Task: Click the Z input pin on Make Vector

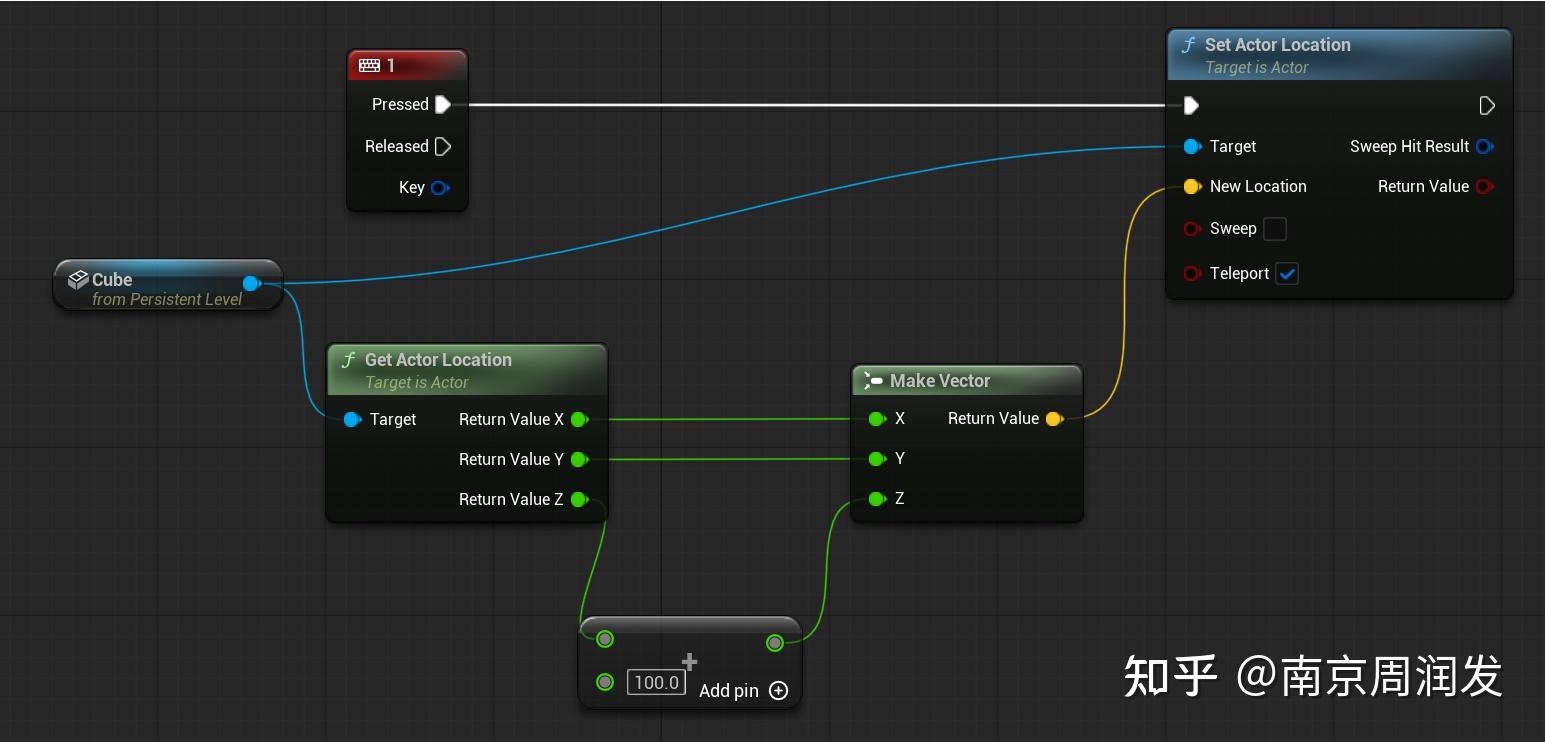Action: pyautogui.click(x=877, y=498)
